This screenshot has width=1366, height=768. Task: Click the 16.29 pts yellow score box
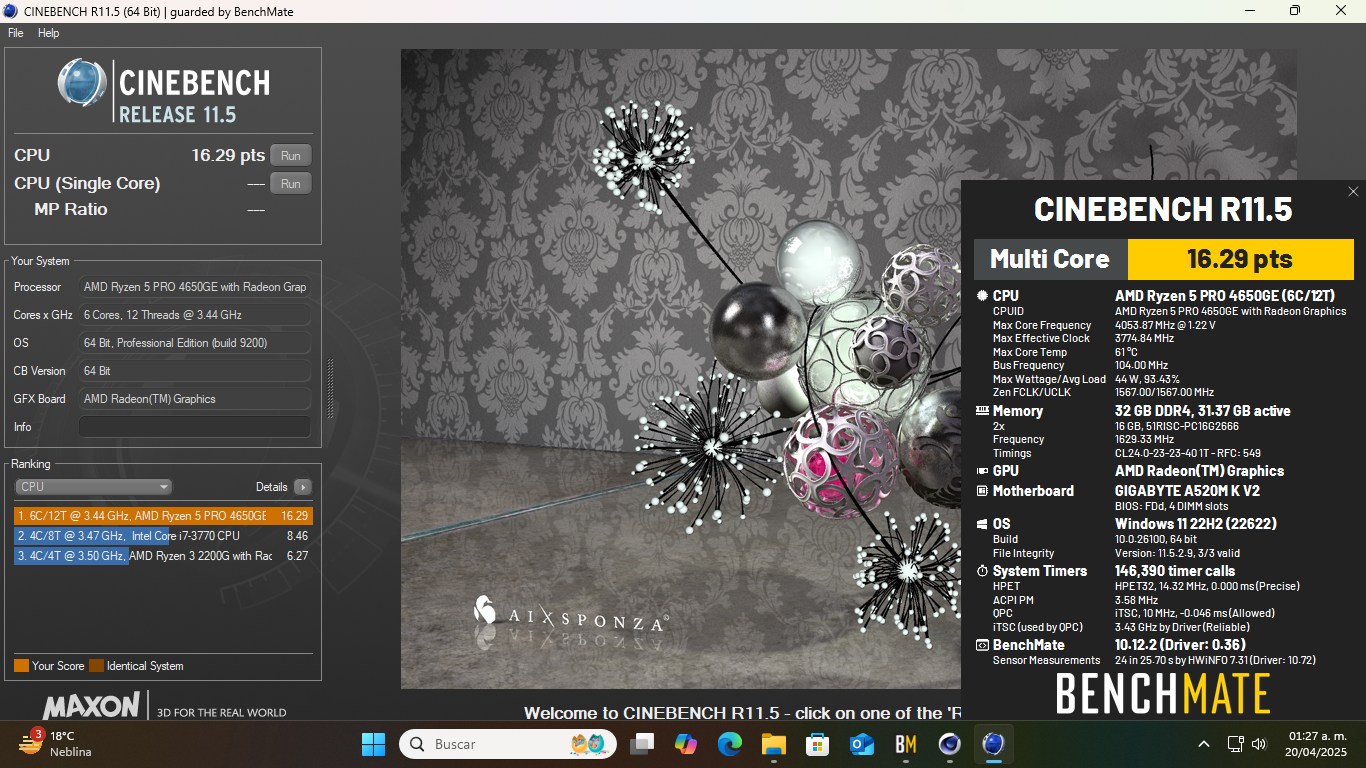(x=1240, y=259)
